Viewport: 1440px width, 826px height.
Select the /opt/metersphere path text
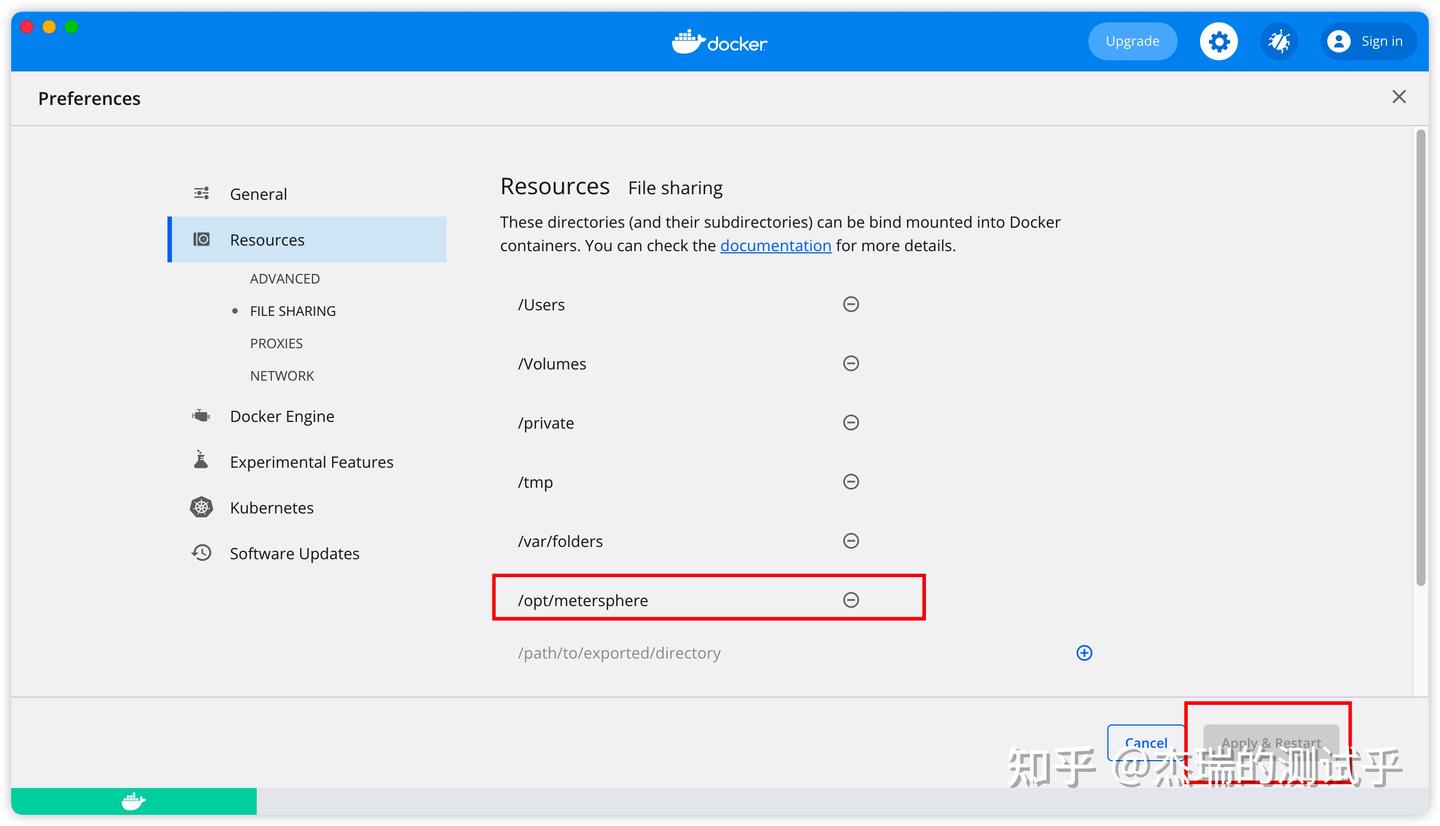click(583, 600)
